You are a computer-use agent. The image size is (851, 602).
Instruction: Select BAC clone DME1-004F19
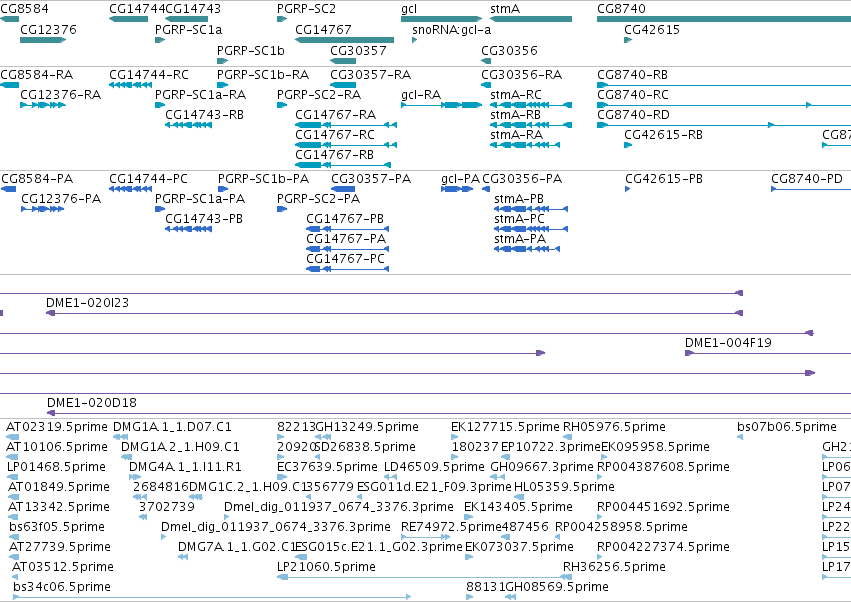pyautogui.click(x=728, y=343)
